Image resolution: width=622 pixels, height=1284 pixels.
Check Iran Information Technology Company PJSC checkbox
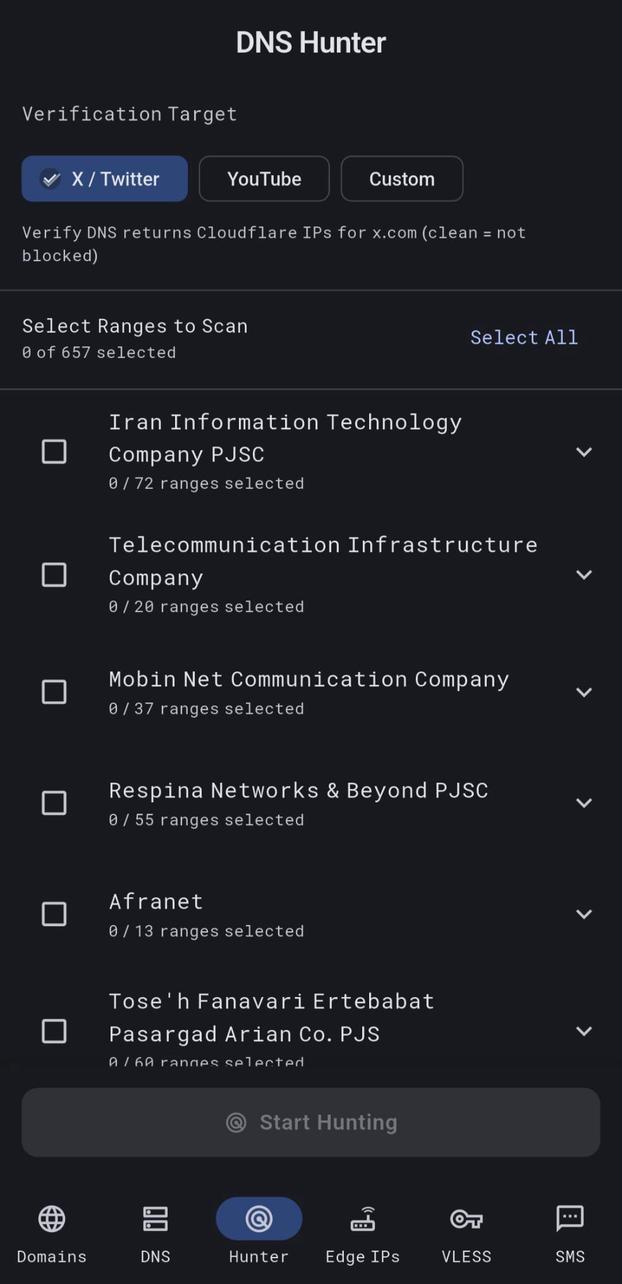click(54, 452)
